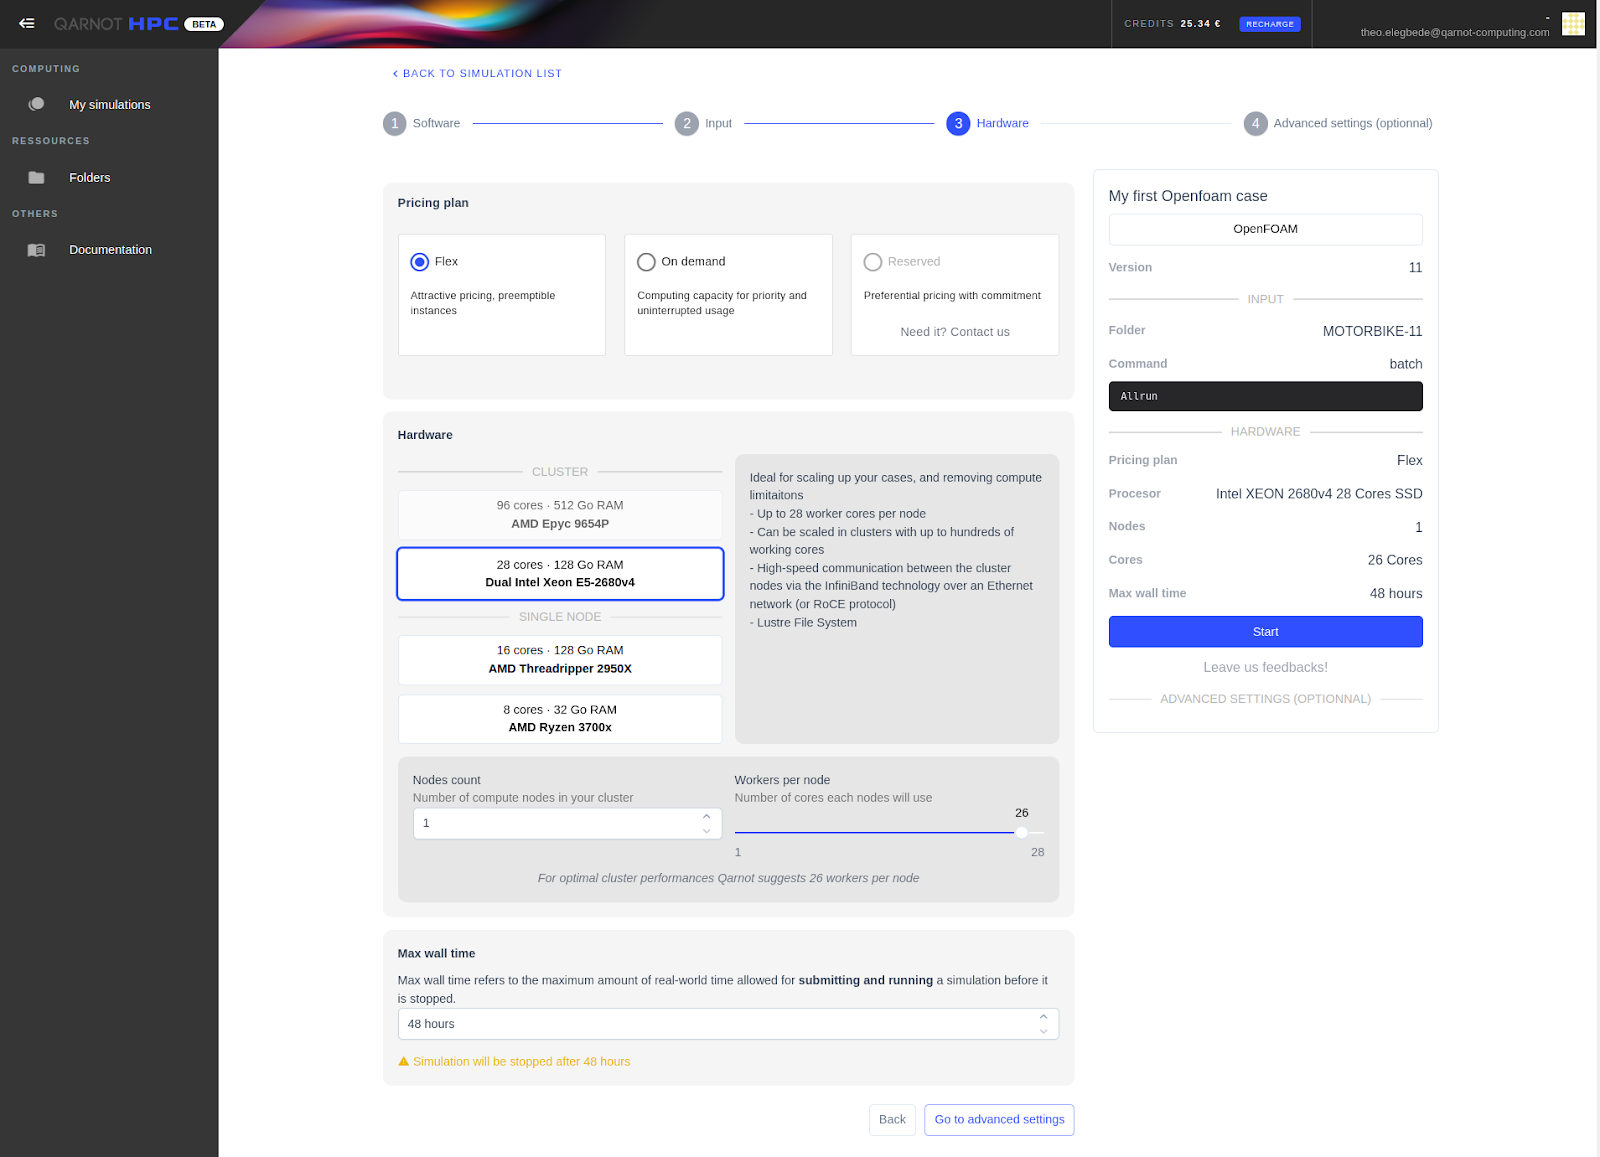The width and height of the screenshot is (1600, 1157).
Task: Click the back arrow icon in top bar
Action: tap(27, 23)
